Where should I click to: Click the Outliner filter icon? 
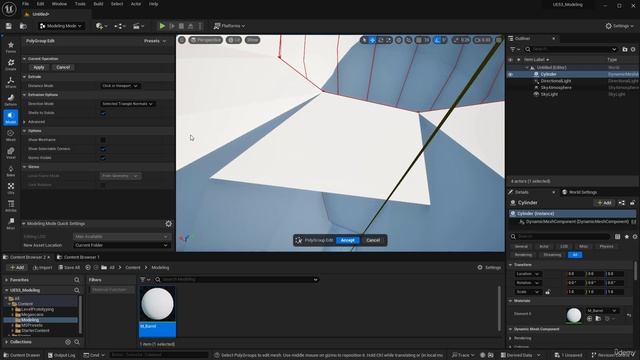point(513,49)
